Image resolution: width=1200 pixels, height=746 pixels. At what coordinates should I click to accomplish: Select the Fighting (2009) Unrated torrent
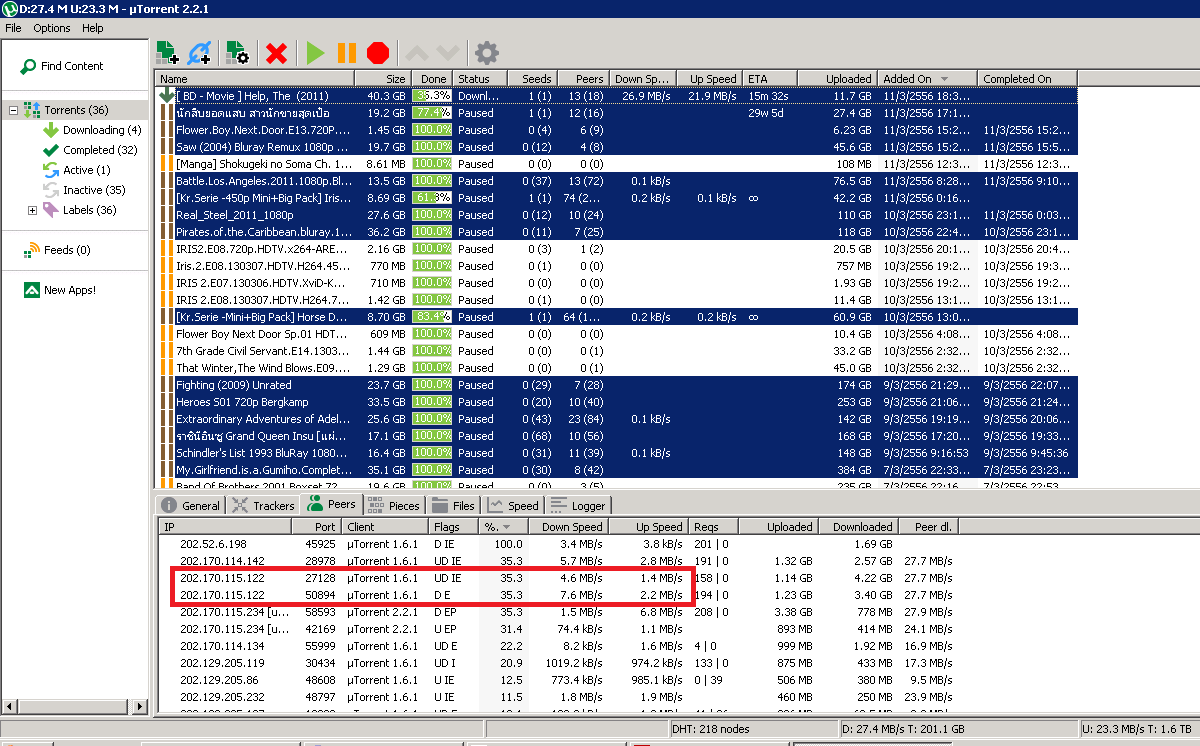point(616,385)
